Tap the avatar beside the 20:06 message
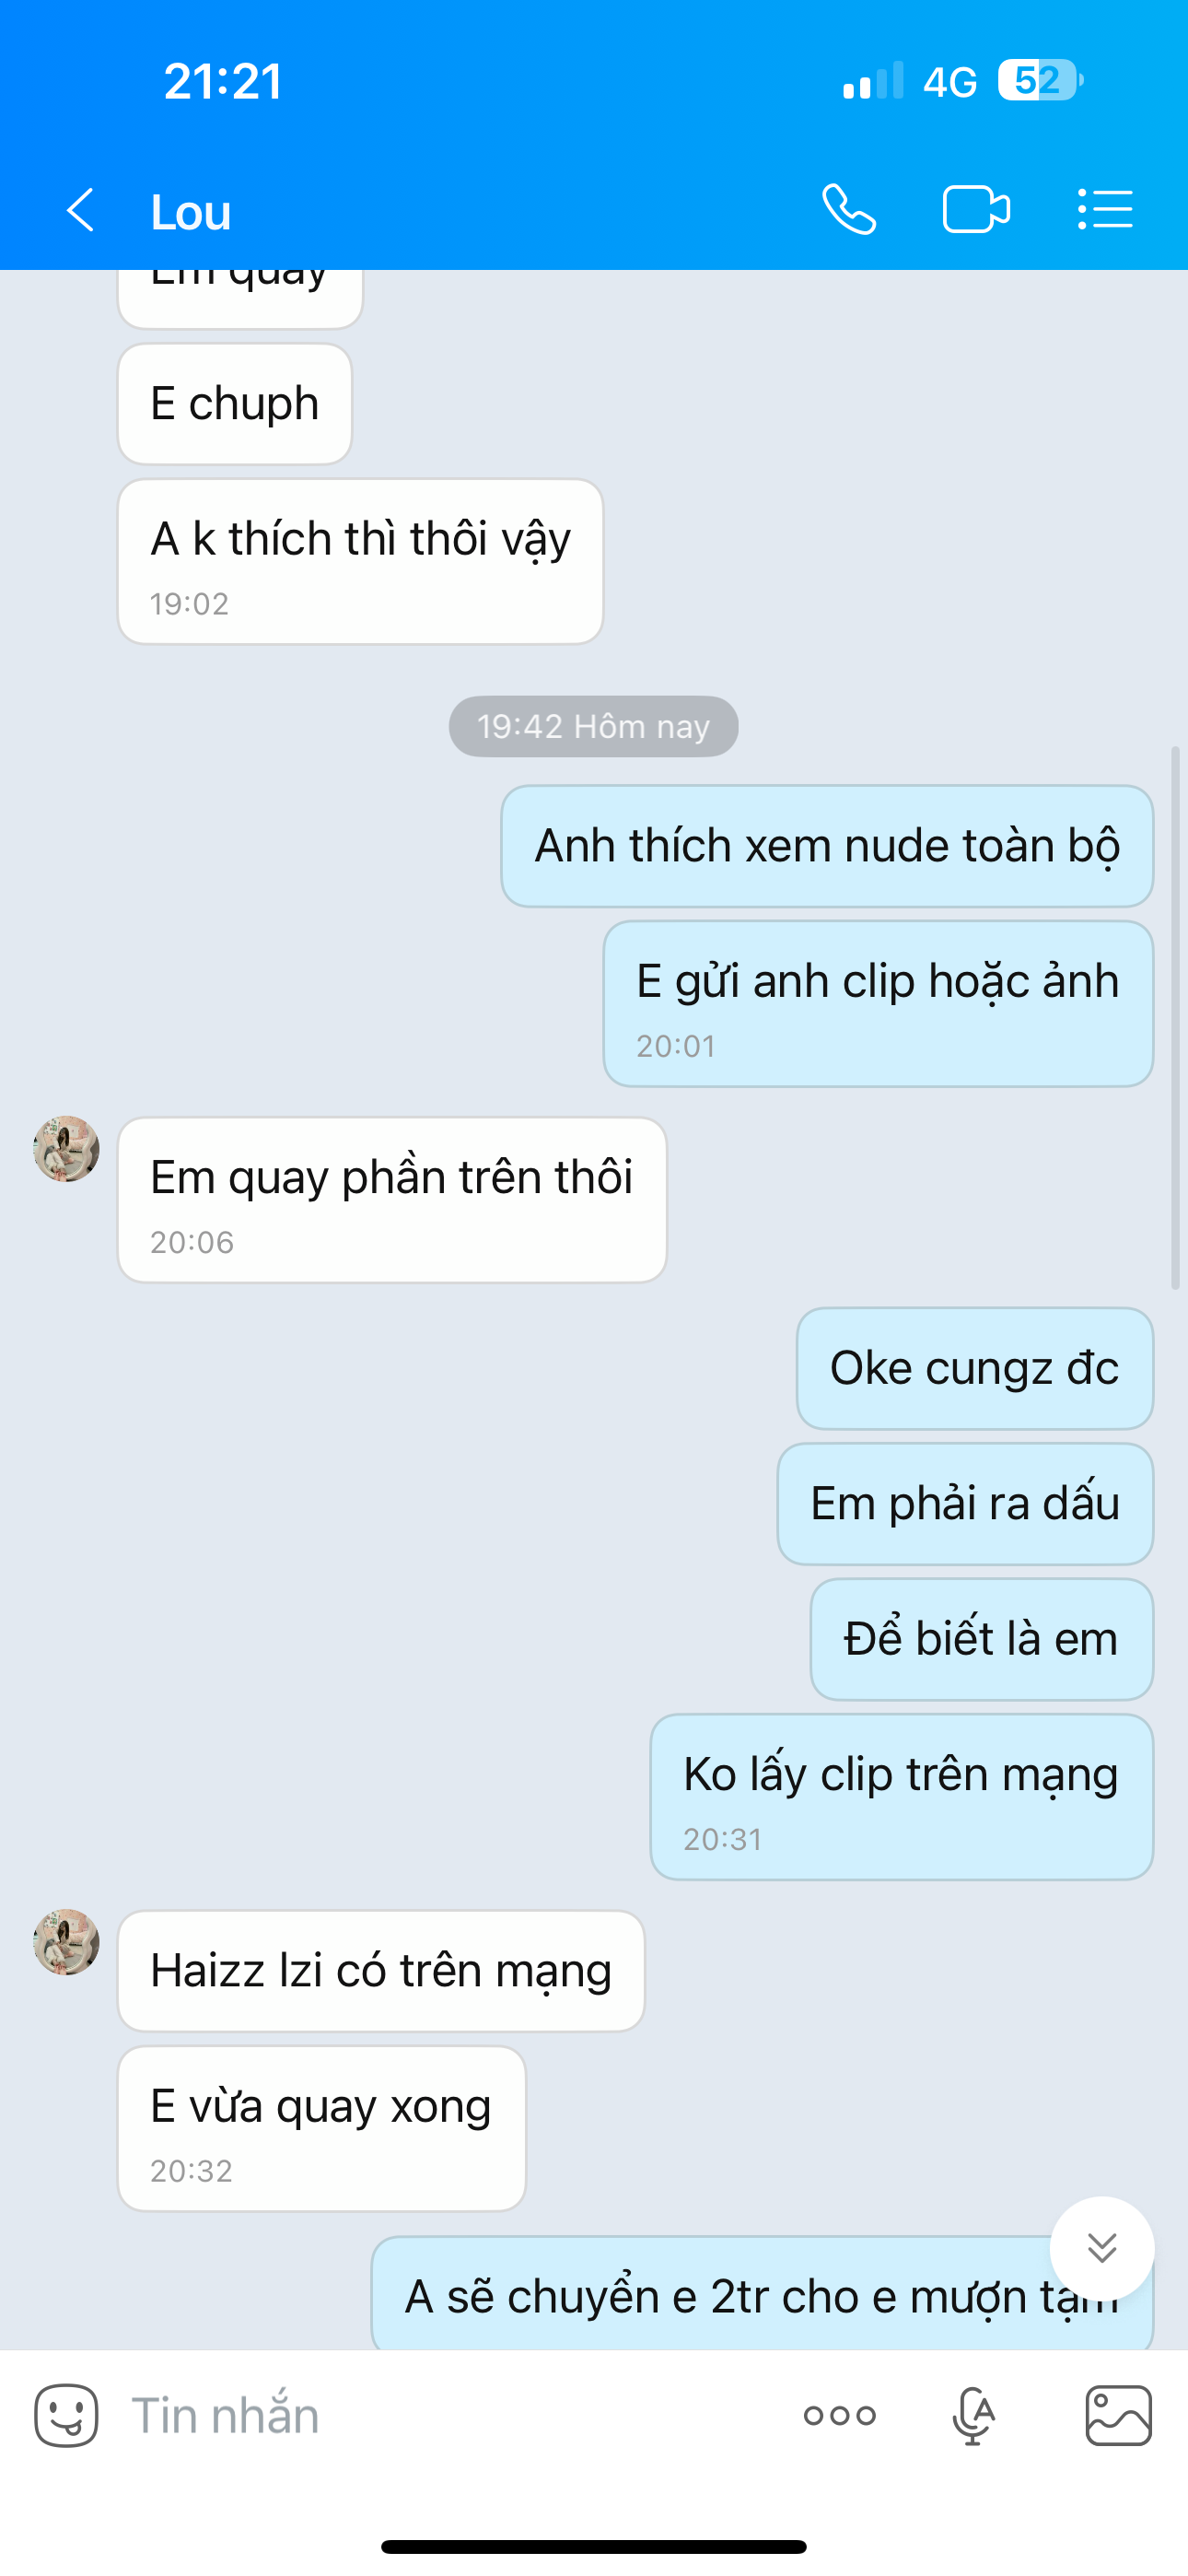Screen dimensions: 1188x2576 pos(66,1149)
